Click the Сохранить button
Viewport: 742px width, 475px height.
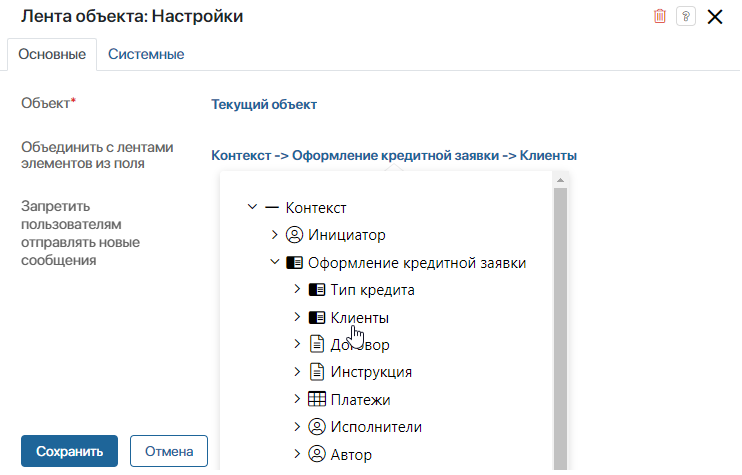[x=69, y=451]
